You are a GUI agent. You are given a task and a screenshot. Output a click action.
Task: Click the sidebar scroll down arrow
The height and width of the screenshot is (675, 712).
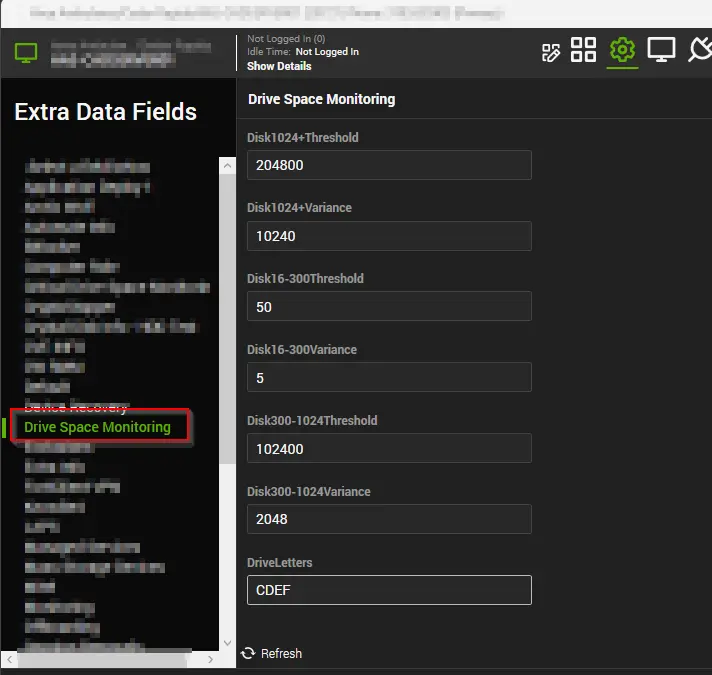(227, 643)
